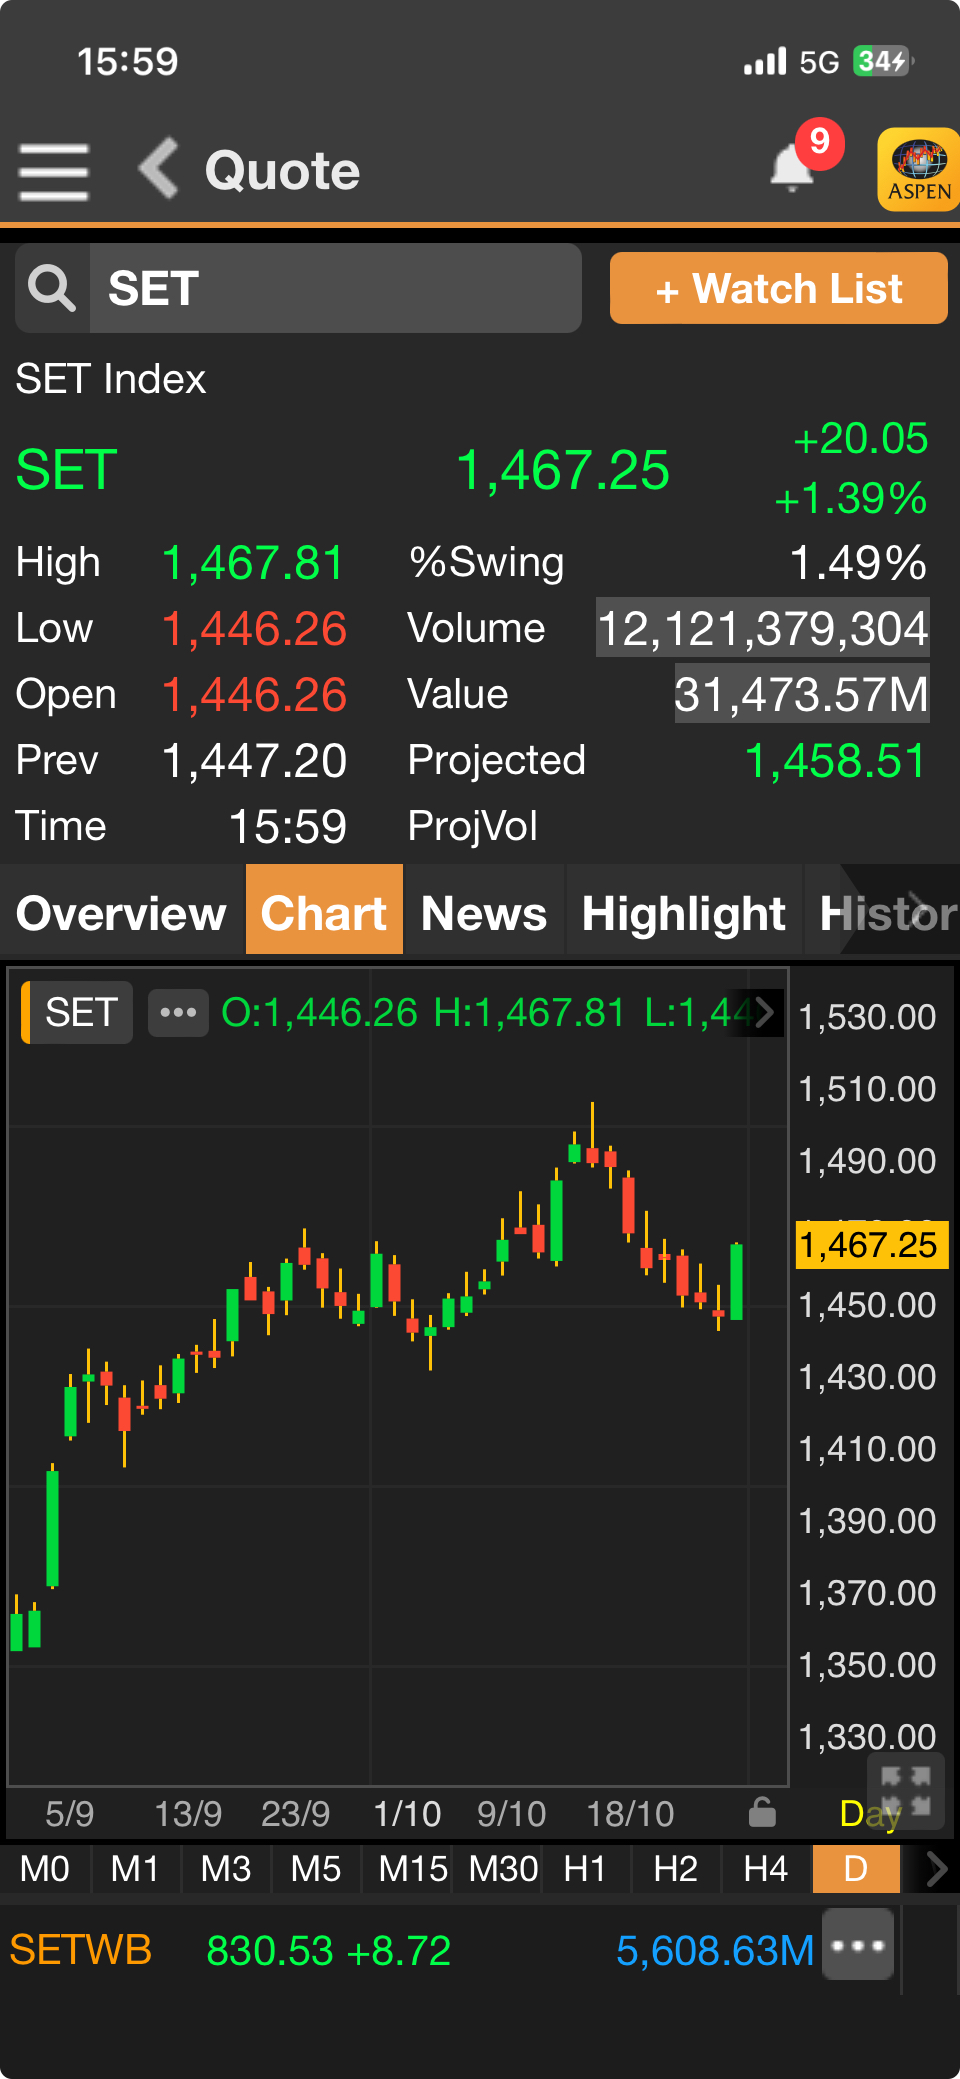Tap the SETWB ticker label

tap(80, 1950)
